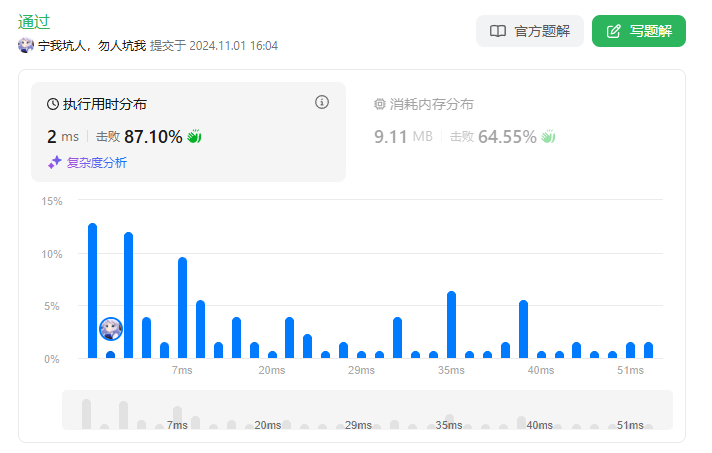
Task: Click the submitter's avatar beside the username
Action: point(26,46)
